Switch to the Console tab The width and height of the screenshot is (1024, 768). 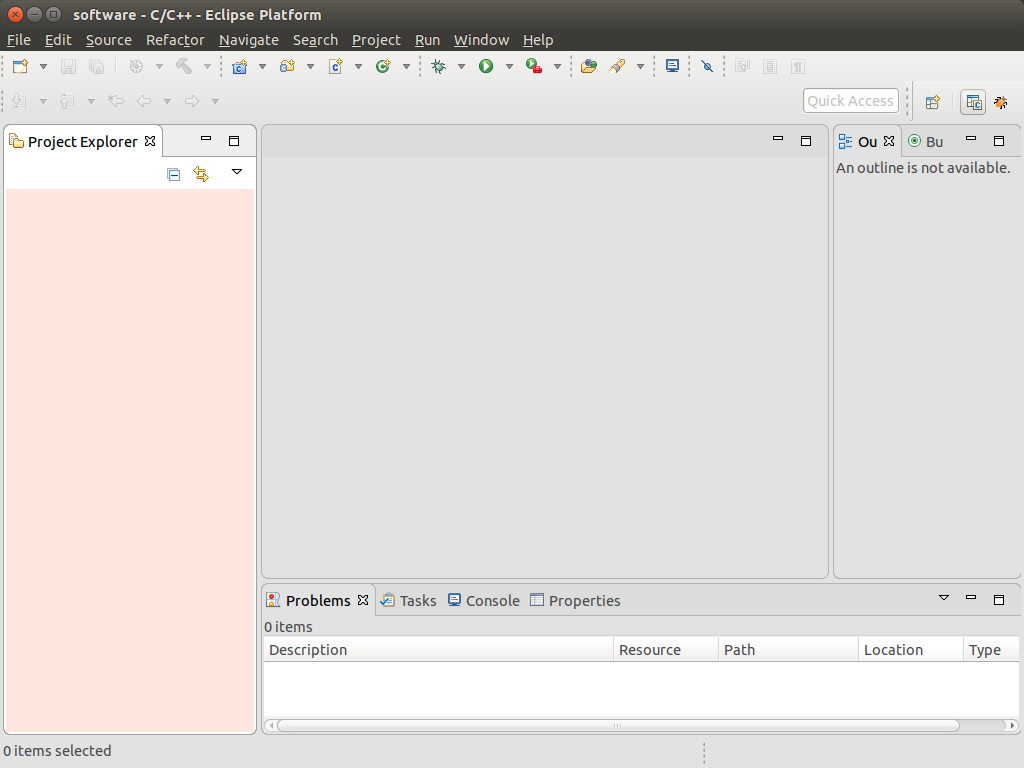click(x=484, y=600)
